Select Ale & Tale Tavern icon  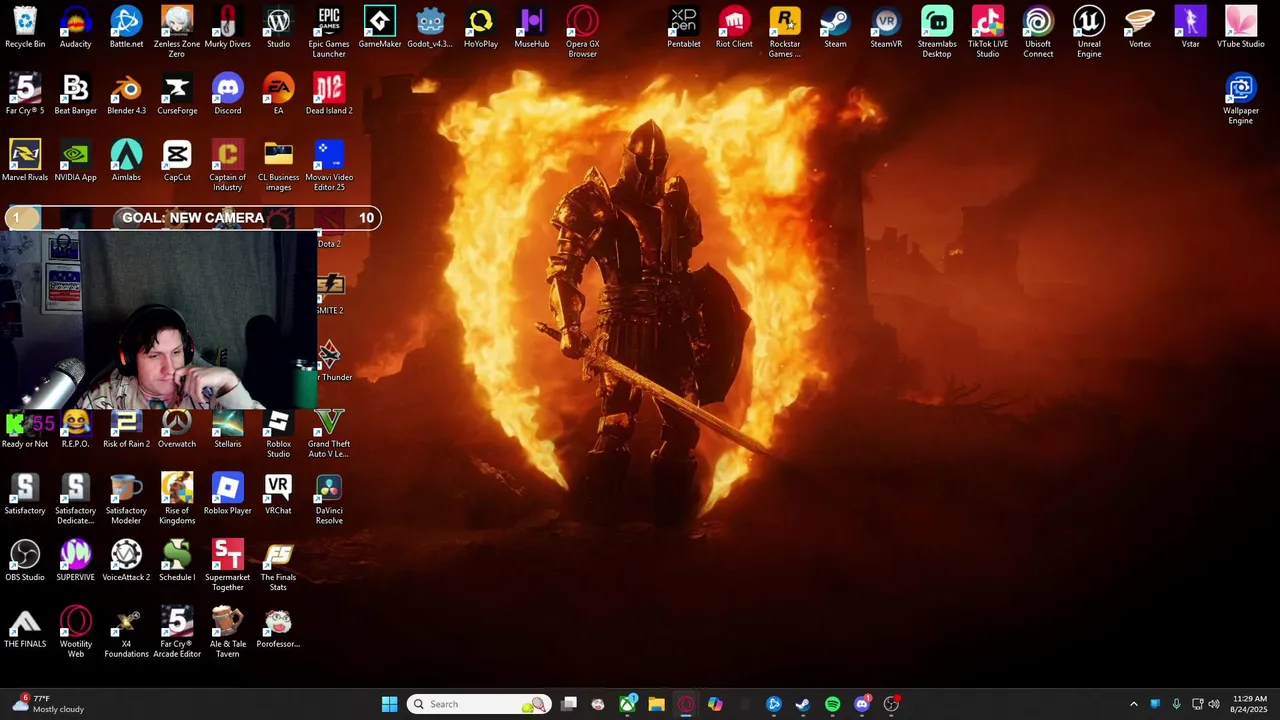click(228, 633)
